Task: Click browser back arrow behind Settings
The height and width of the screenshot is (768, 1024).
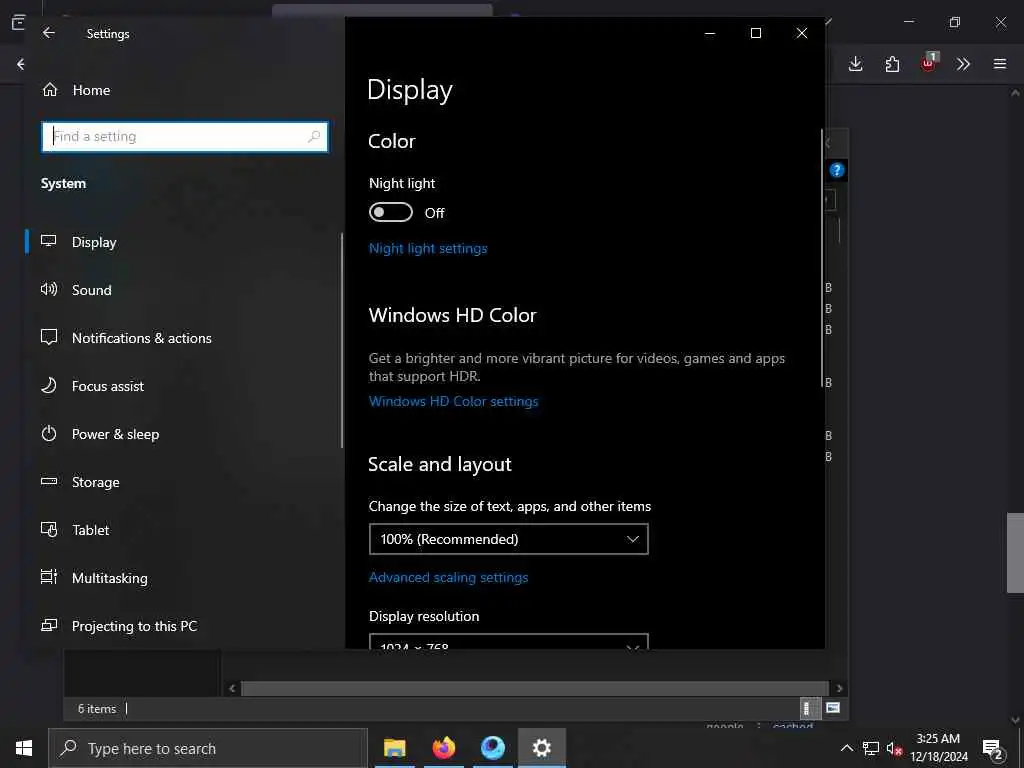Action: click(x=21, y=64)
